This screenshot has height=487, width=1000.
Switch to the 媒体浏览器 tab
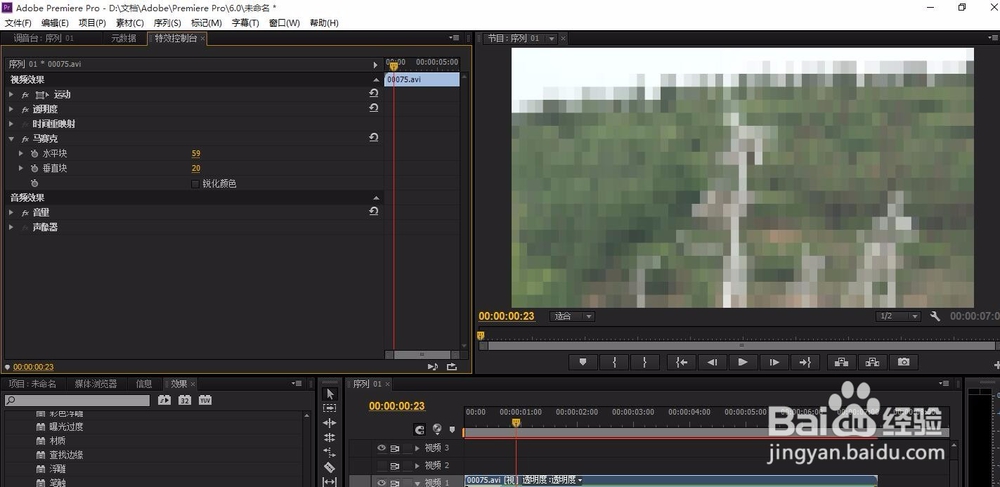(x=96, y=384)
